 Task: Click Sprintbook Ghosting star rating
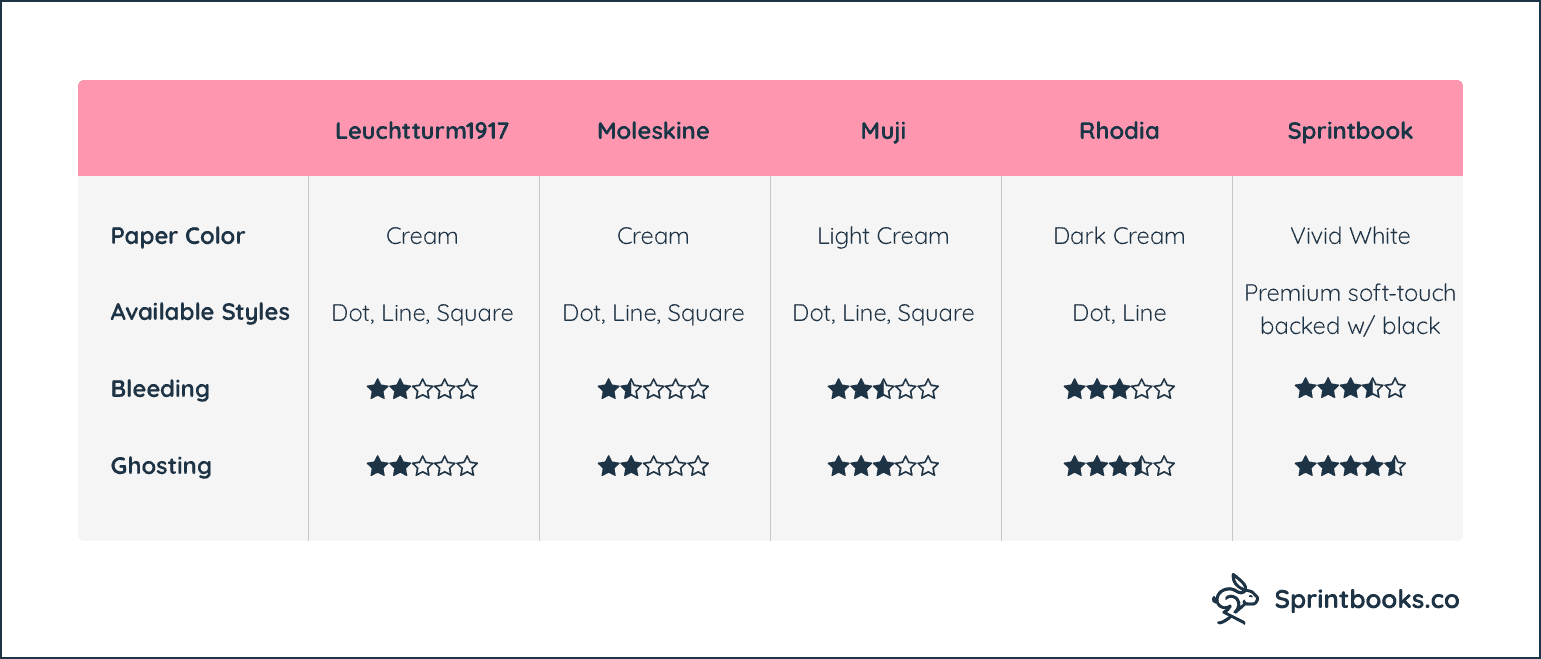coord(1350,466)
